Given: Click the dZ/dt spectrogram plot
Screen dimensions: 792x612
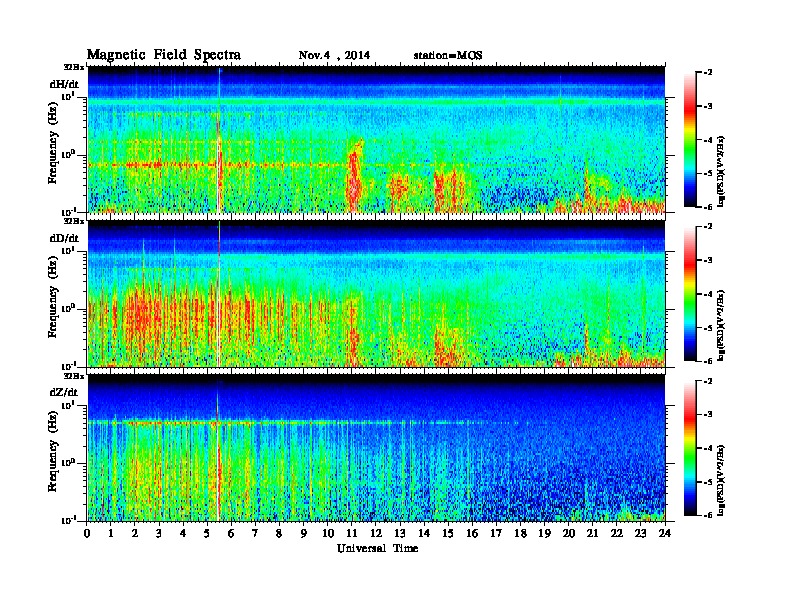Looking at the screenshot, I should coord(376,447).
